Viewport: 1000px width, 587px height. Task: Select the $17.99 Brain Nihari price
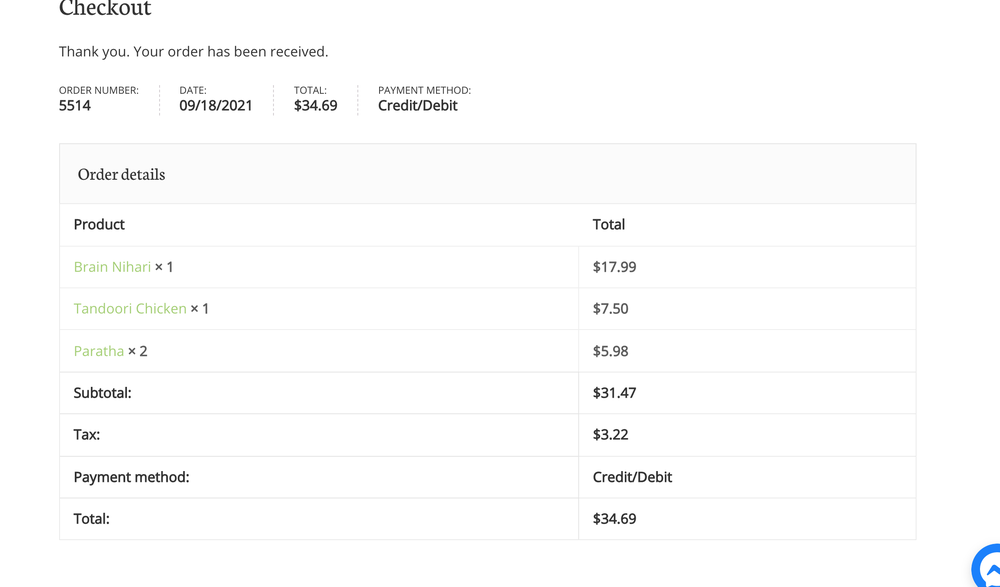[614, 267]
